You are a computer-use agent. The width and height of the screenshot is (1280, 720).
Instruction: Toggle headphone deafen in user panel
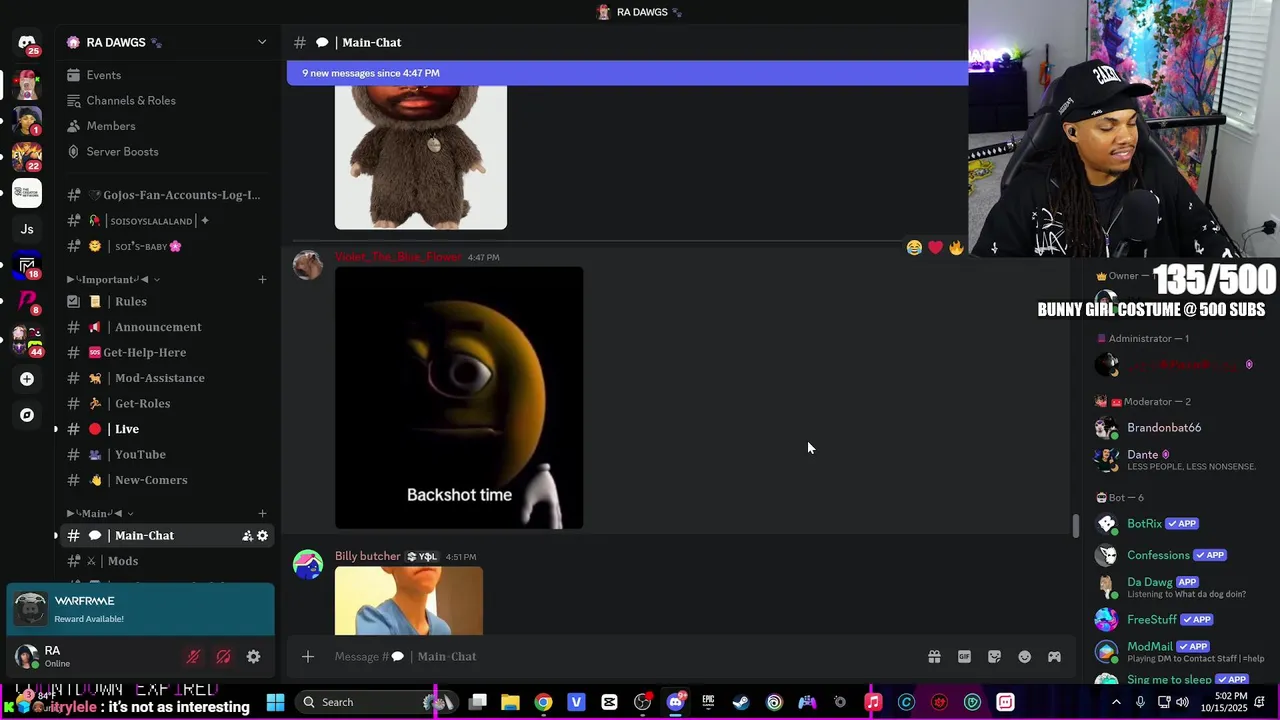[223, 657]
